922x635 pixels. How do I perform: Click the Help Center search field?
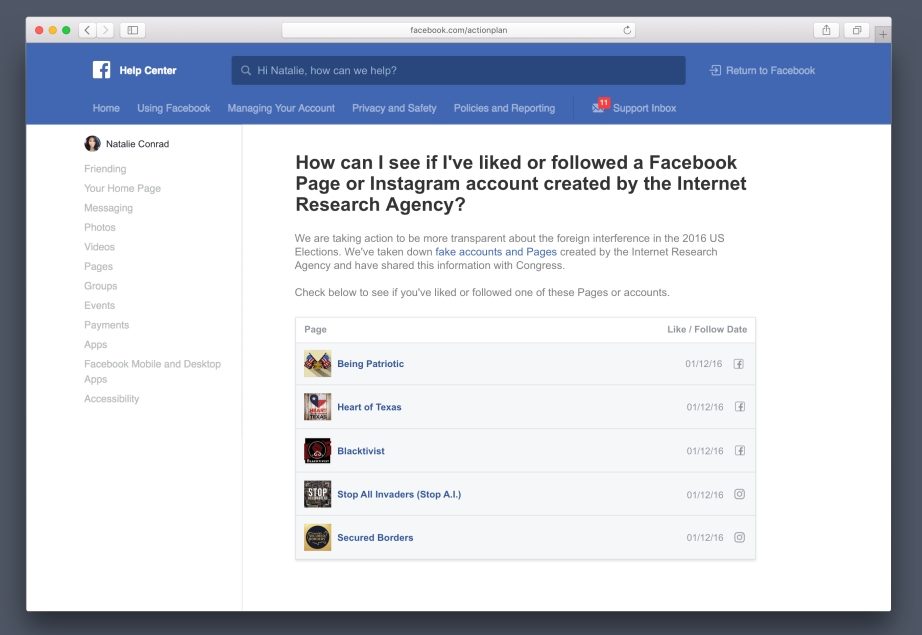[x=458, y=71]
